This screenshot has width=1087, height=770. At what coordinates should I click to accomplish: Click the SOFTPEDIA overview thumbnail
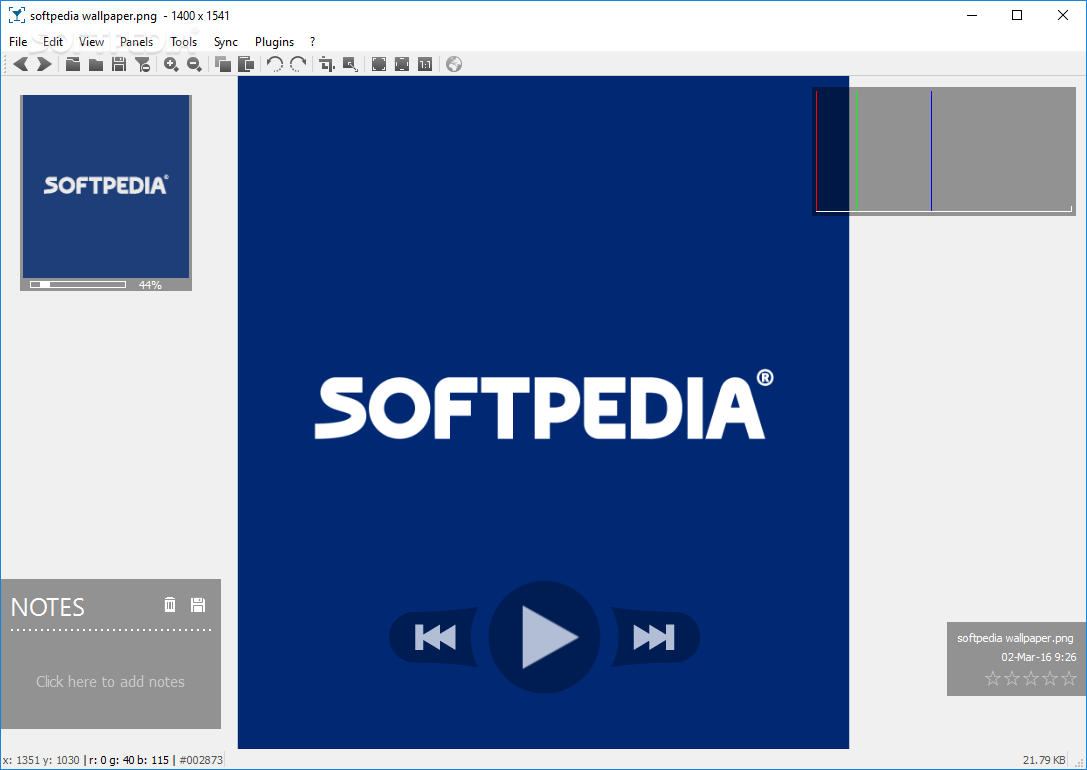pos(105,186)
